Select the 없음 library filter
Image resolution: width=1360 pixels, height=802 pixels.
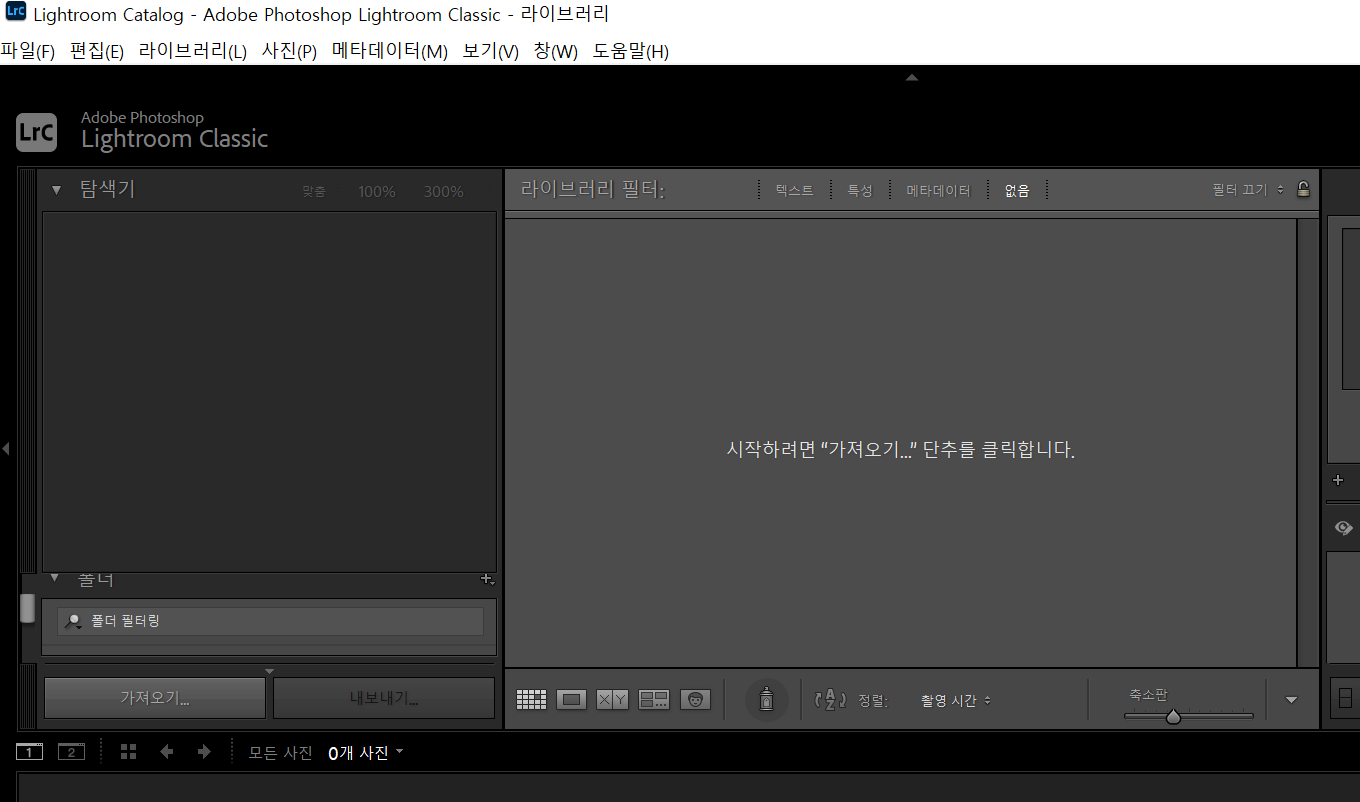tap(1017, 190)
